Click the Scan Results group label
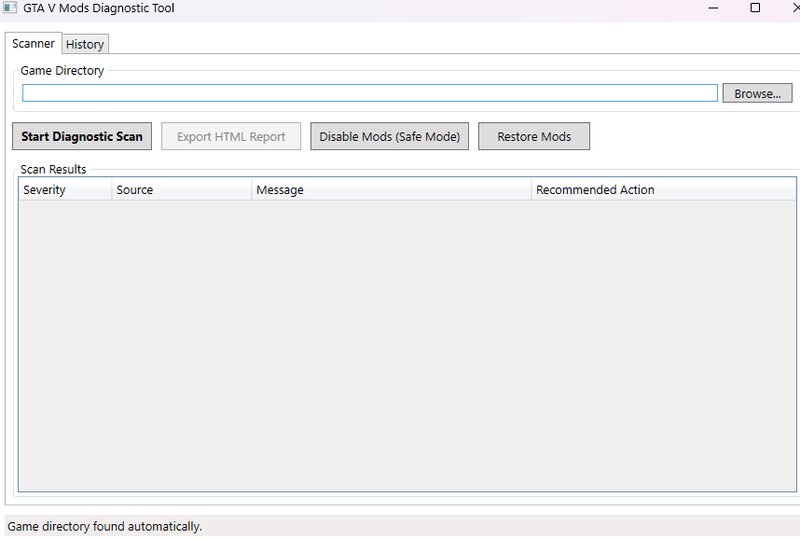The height and width of the screenshot is (540, 800). coord(53,169)
